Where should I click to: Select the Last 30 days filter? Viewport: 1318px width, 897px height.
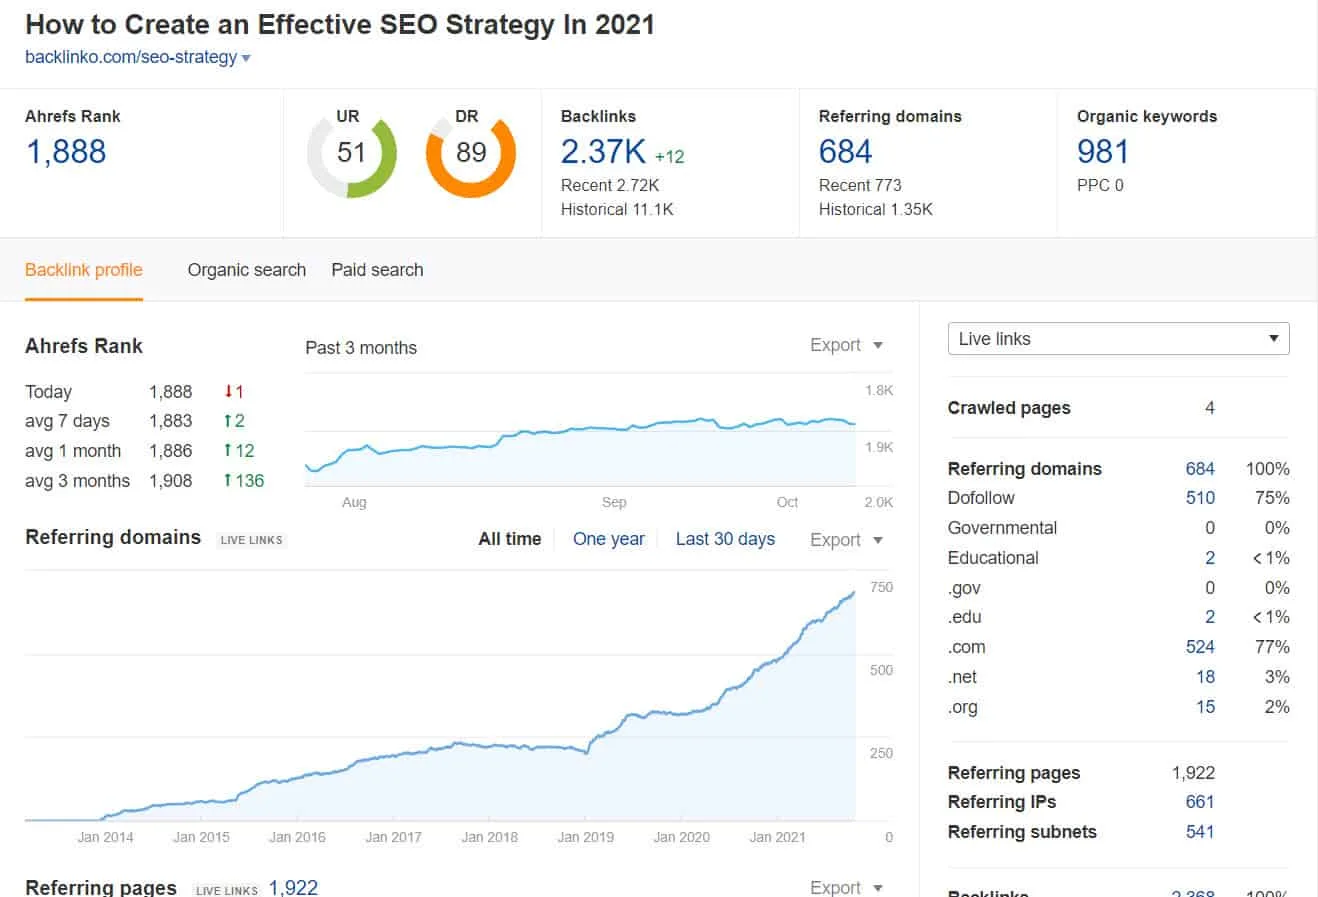725,539
